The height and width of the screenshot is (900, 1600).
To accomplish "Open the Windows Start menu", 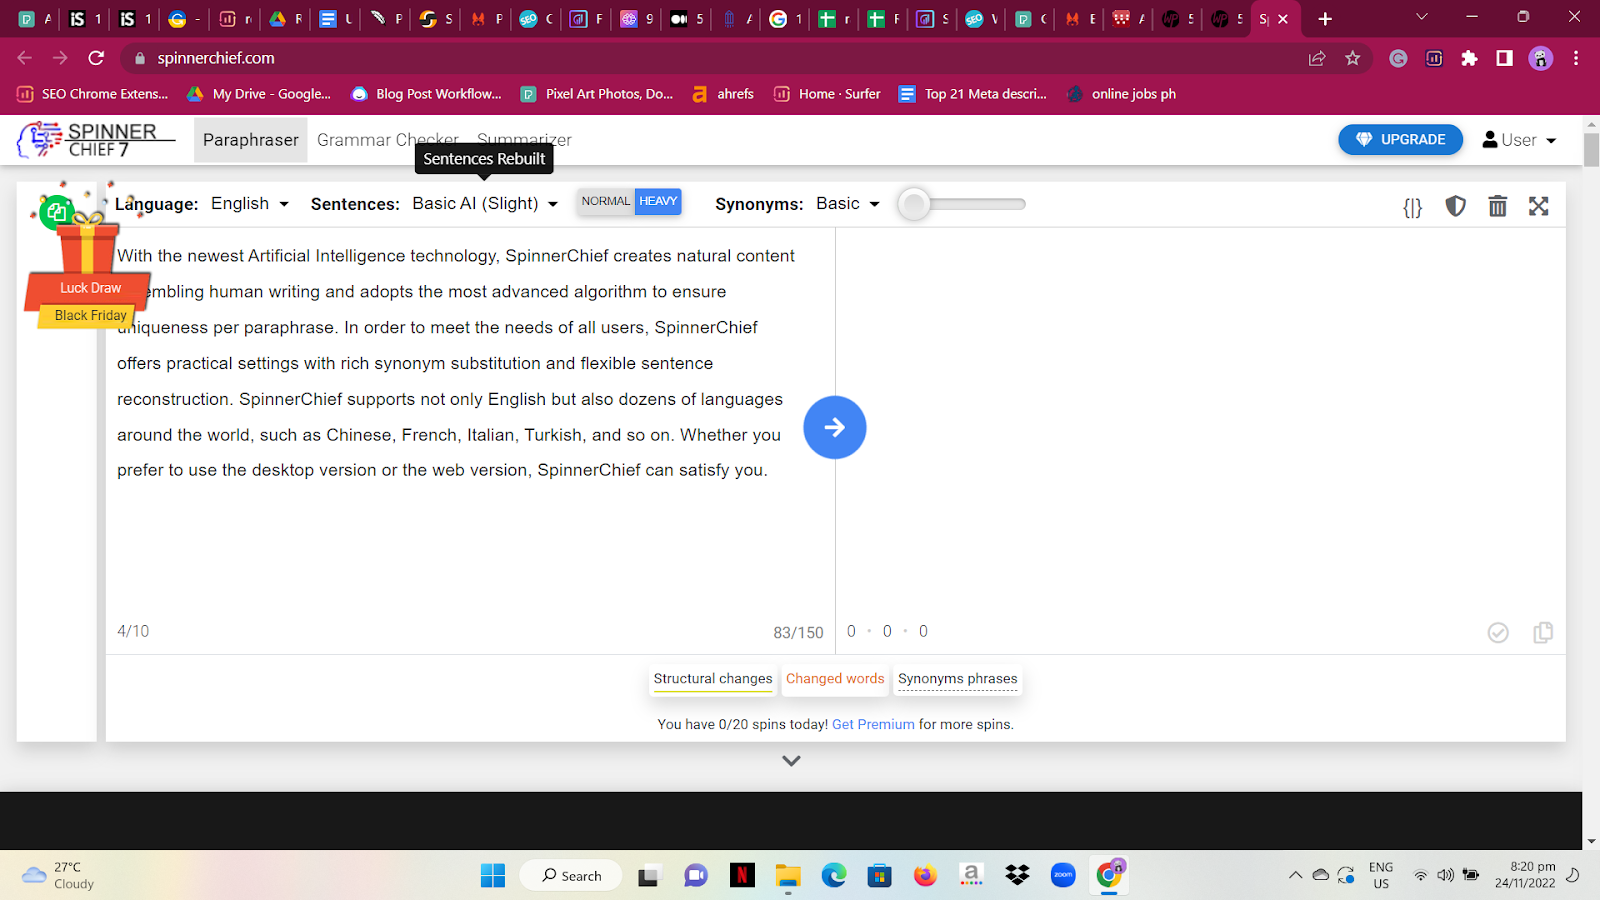I will coord(493,876).
